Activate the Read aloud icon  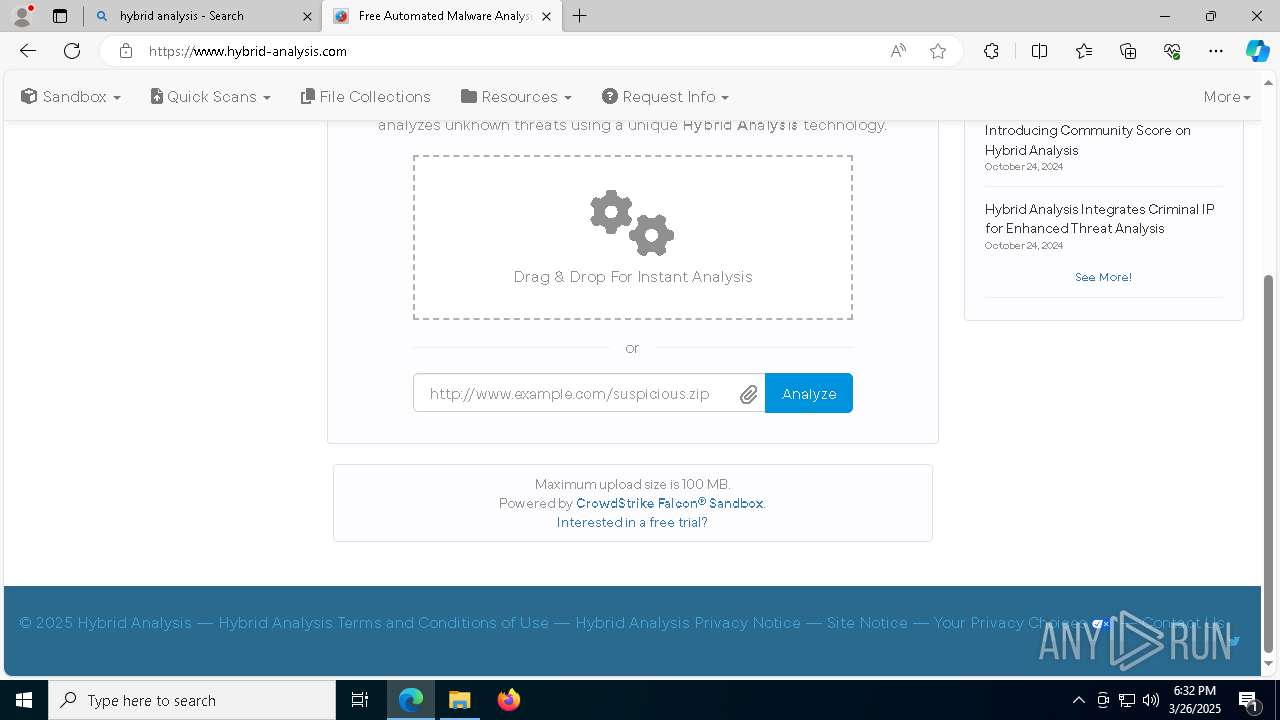point(898,51)
